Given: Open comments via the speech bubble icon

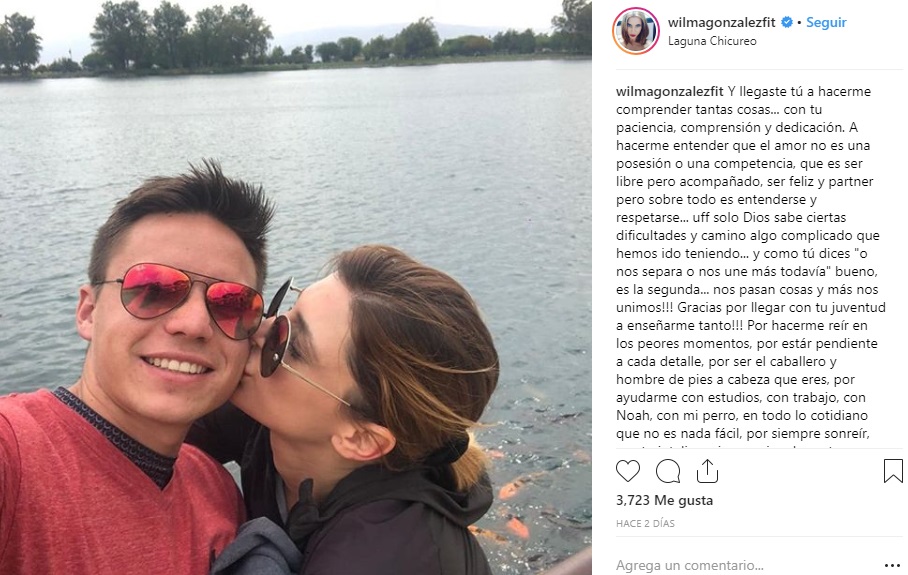Looking at the screenshot, I should click(668, 471).
